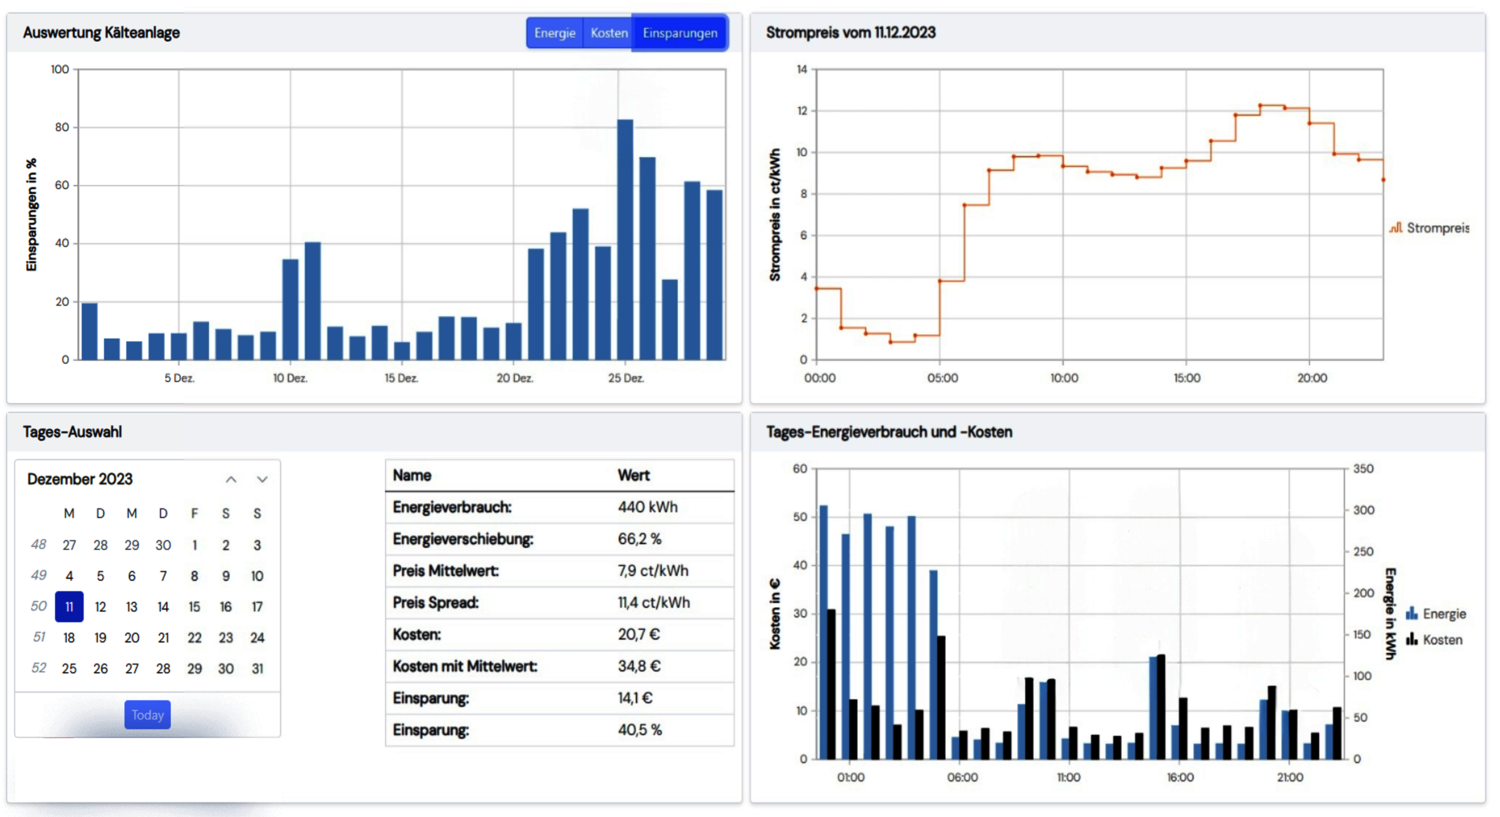Pick December 25 in the calendar

(x=69, y=669)
